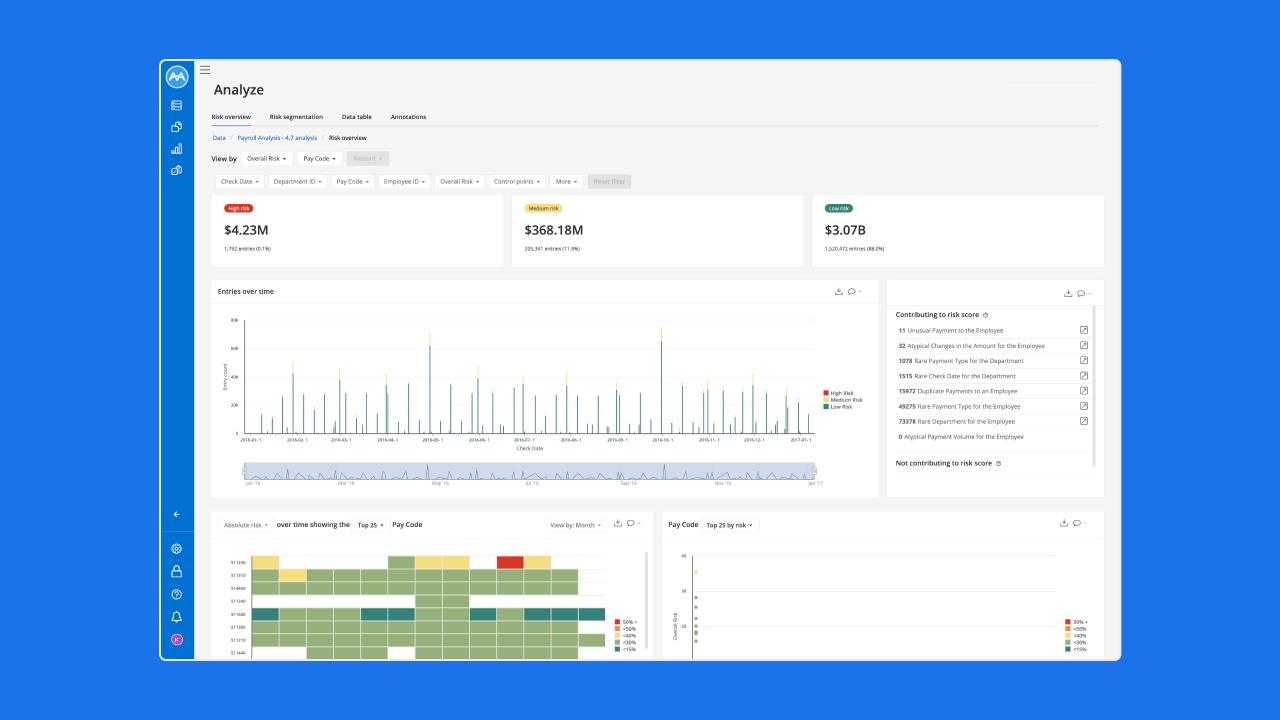Click the notifications bell icon

(x=177, y=617)
